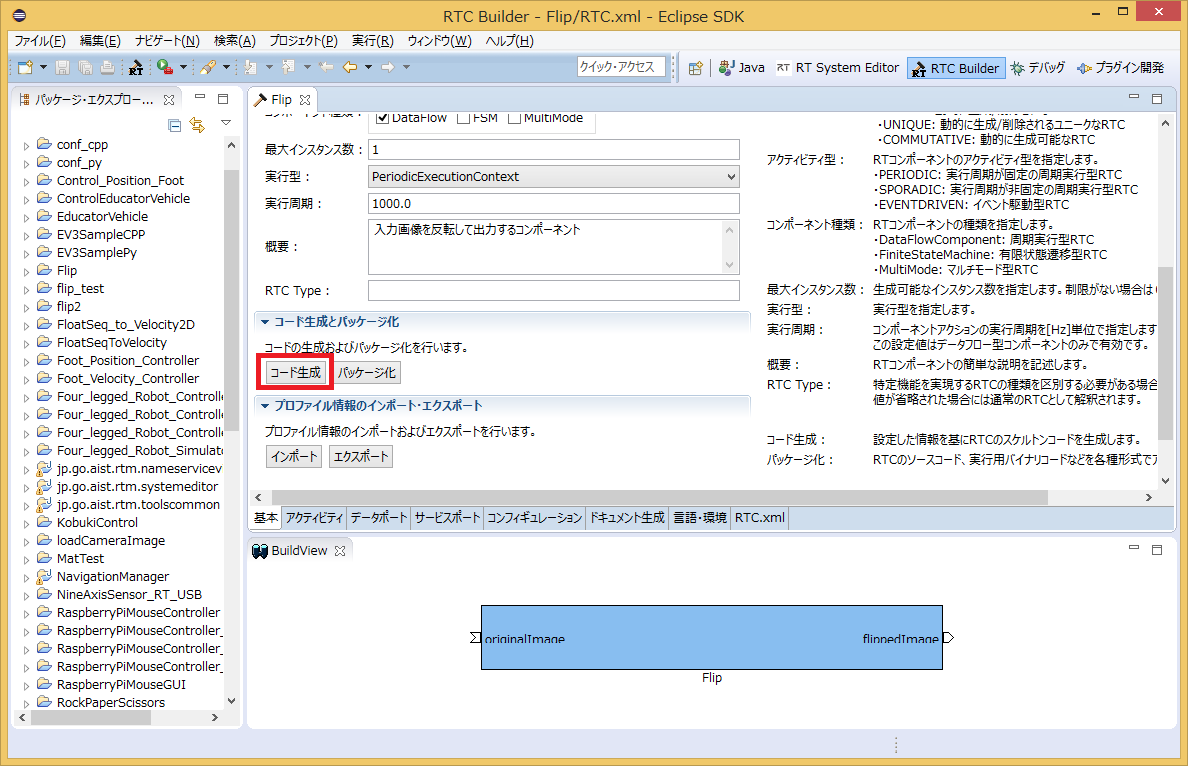The height and width of the screenshot is (766, 1188).
Task: Click the Previous Annotation toolbar icon
Action: [x=288, y=67]
